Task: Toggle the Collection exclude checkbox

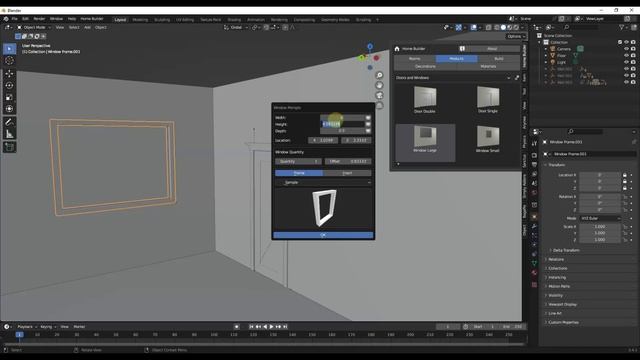Action: 620,42
